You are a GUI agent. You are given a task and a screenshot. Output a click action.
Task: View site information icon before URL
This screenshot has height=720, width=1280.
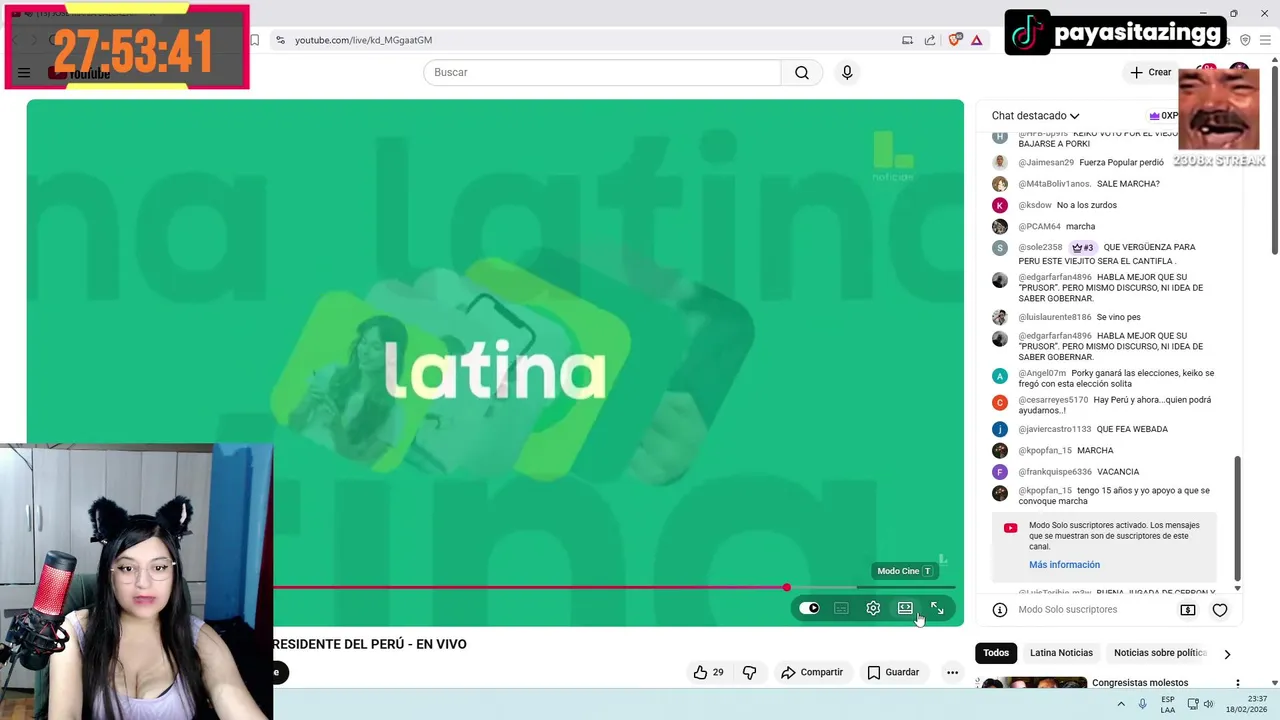point(280,40)
